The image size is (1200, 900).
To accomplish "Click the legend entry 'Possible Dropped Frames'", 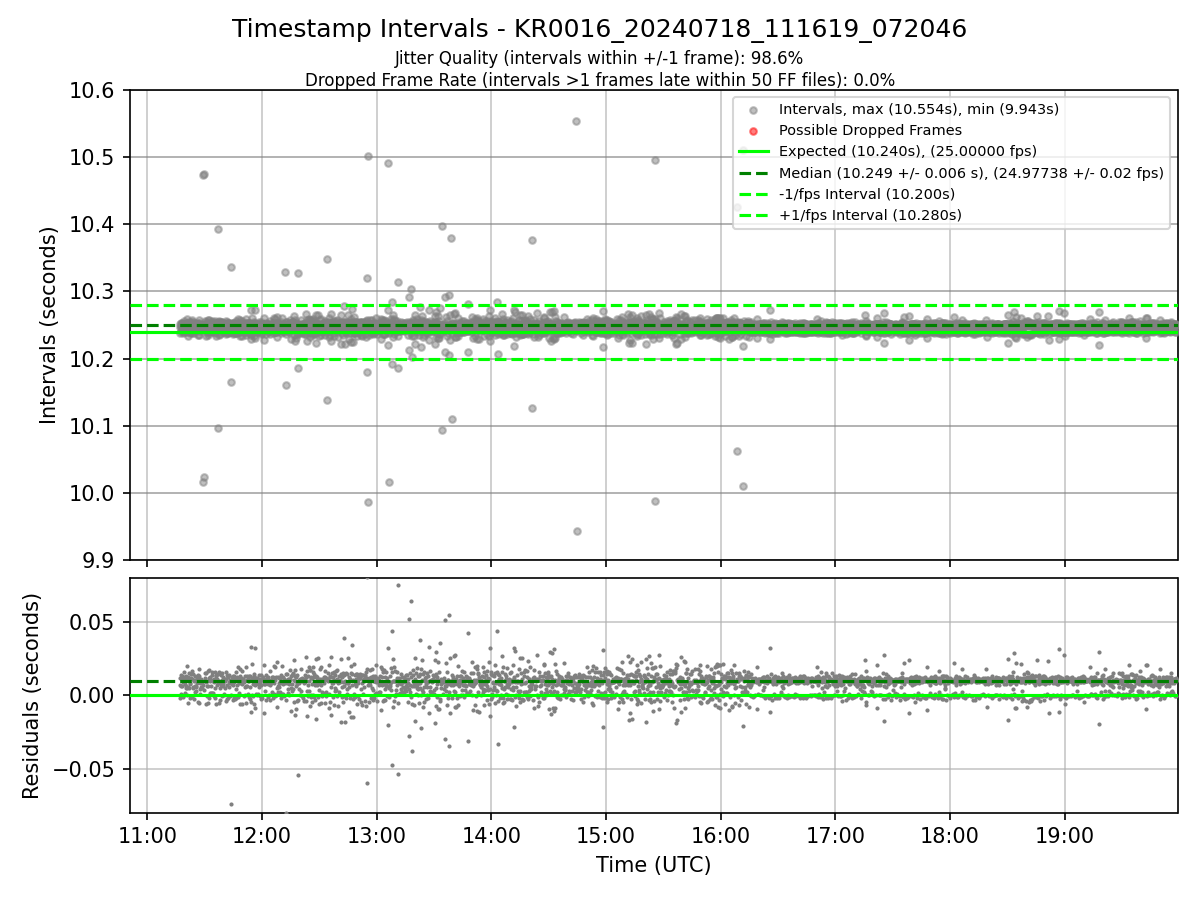I will pyautogui.click(x=870, y=130).
